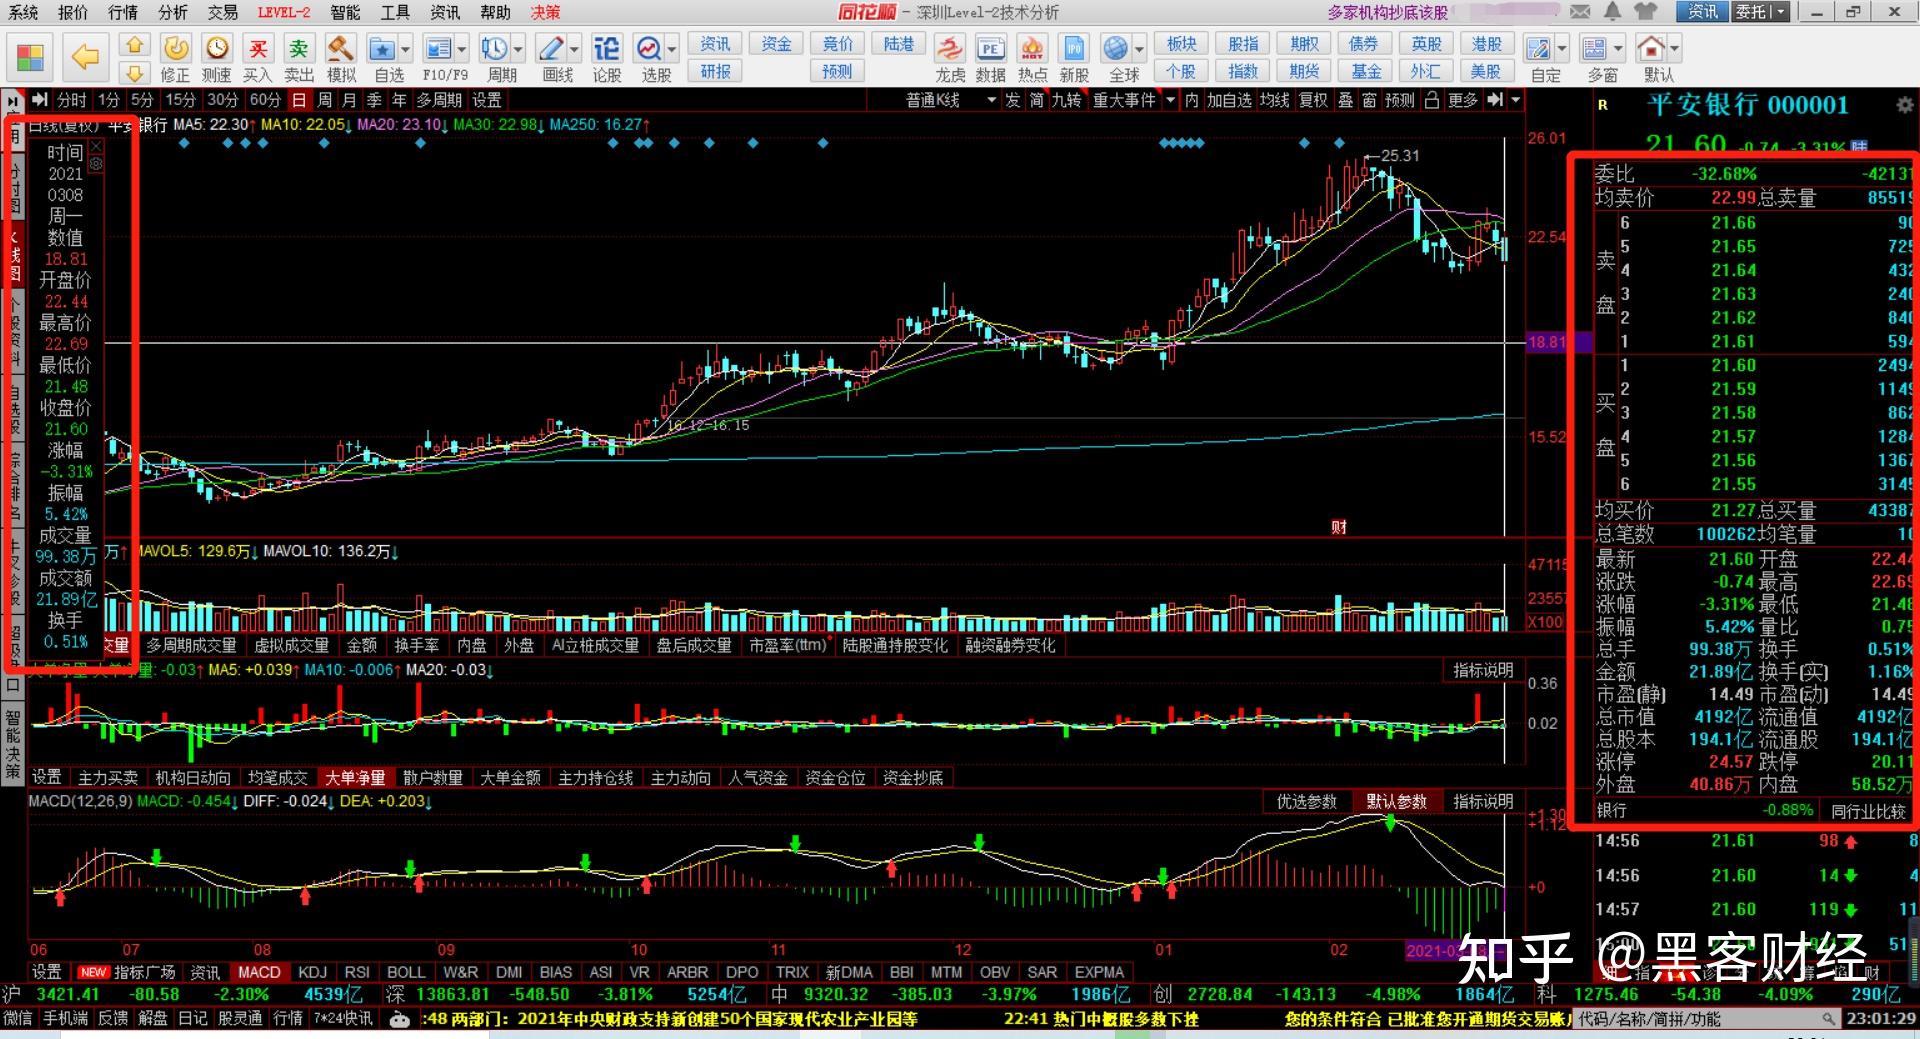
Task: Toggle the 复权 price adjustment option
Action: coord(1313,100)
